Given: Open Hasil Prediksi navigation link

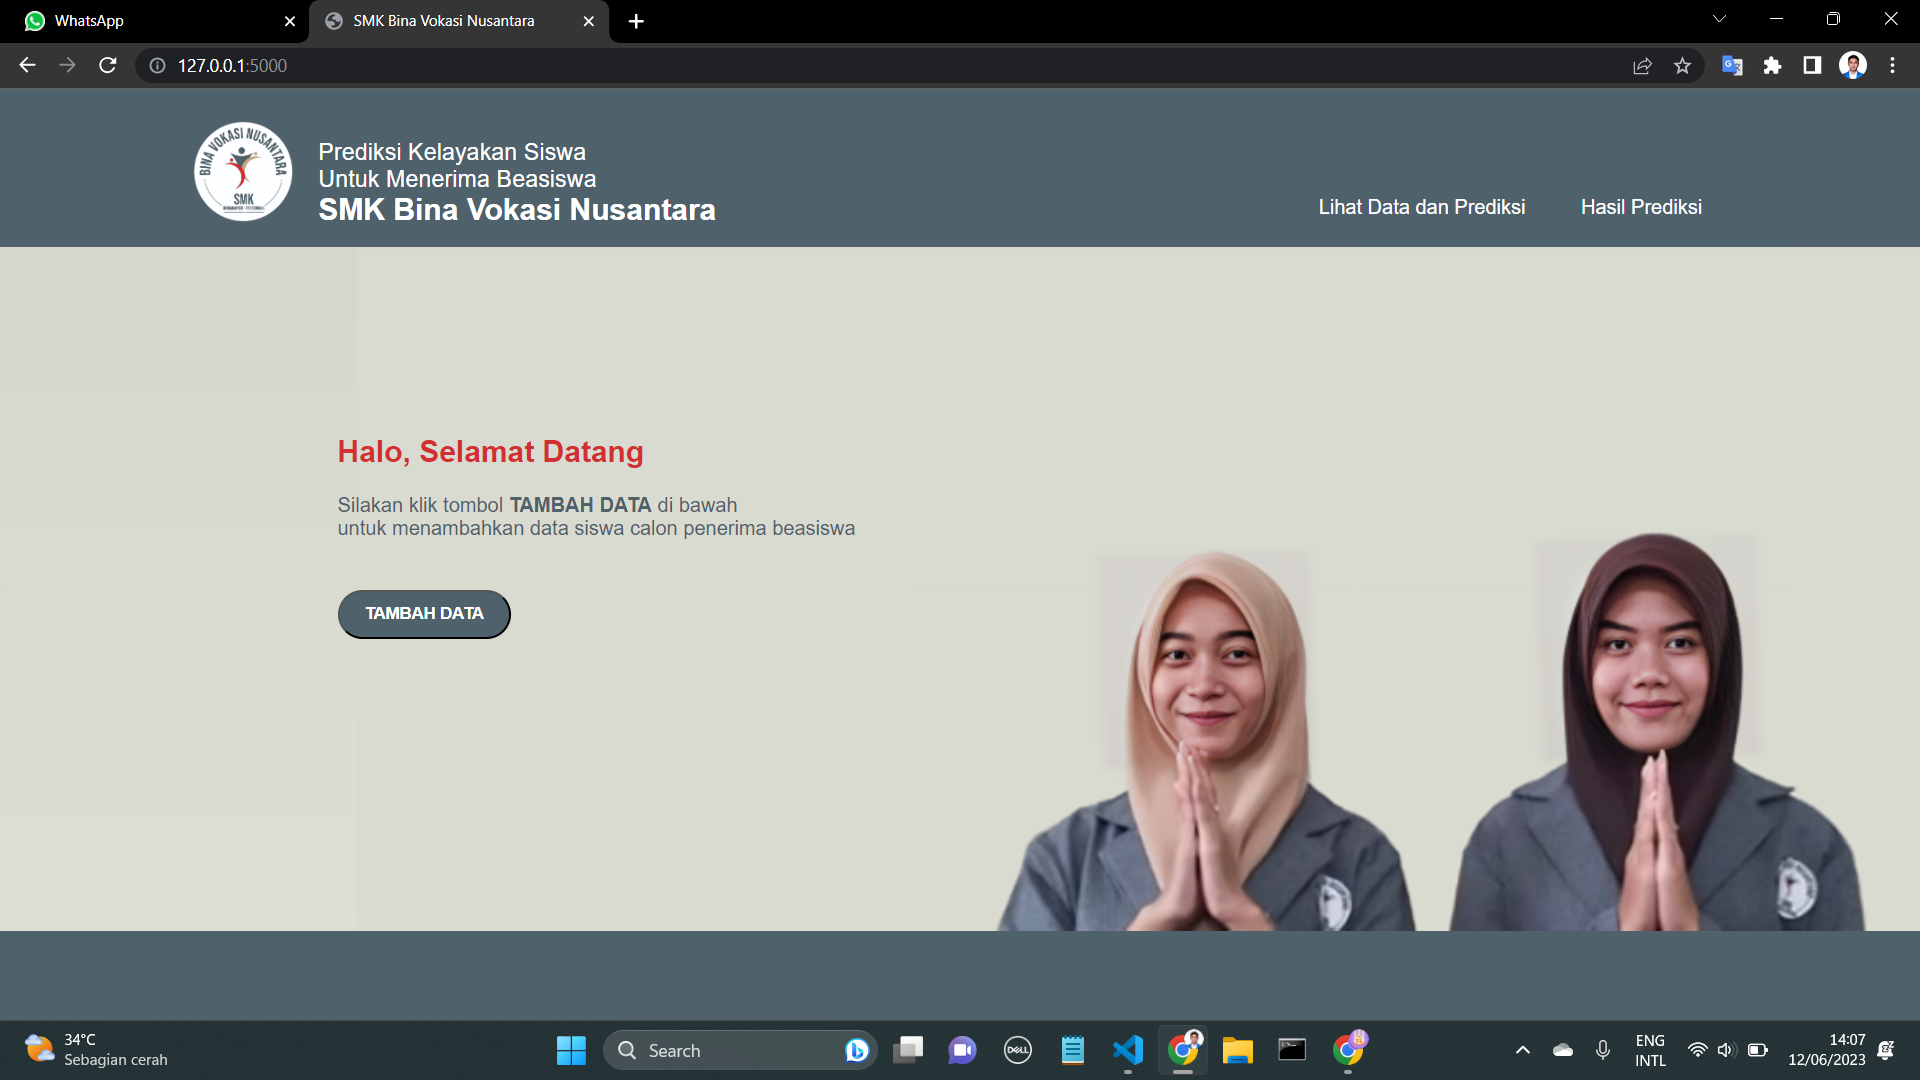Looking at the screenshot, I should (1641, 207).
